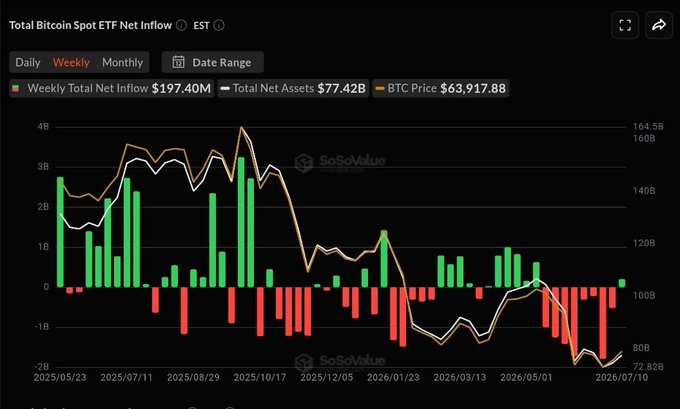Click the 2026/01/23 x-axis date label
This screenshot has height=409, width=680.
(x=393, y=377)
